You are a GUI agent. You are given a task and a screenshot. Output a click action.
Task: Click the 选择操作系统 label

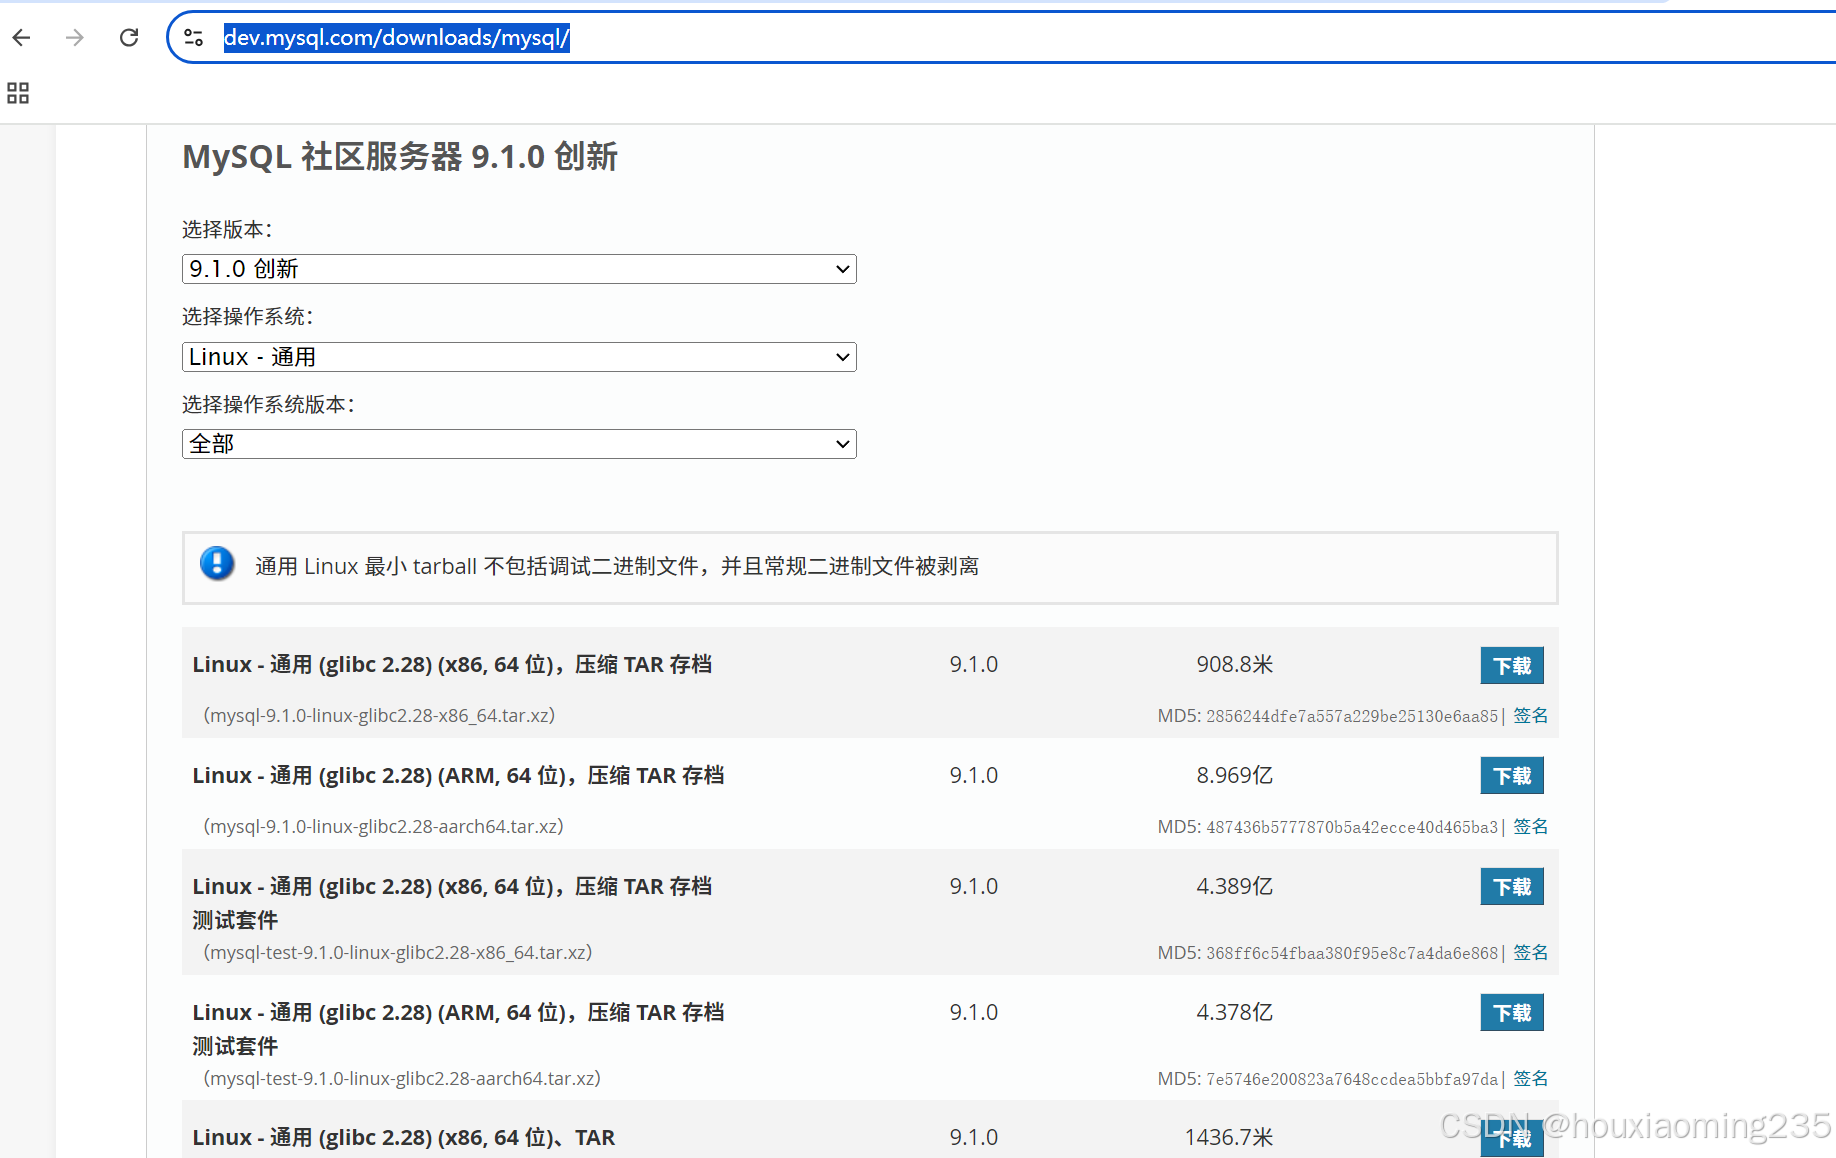click(247, 317)
